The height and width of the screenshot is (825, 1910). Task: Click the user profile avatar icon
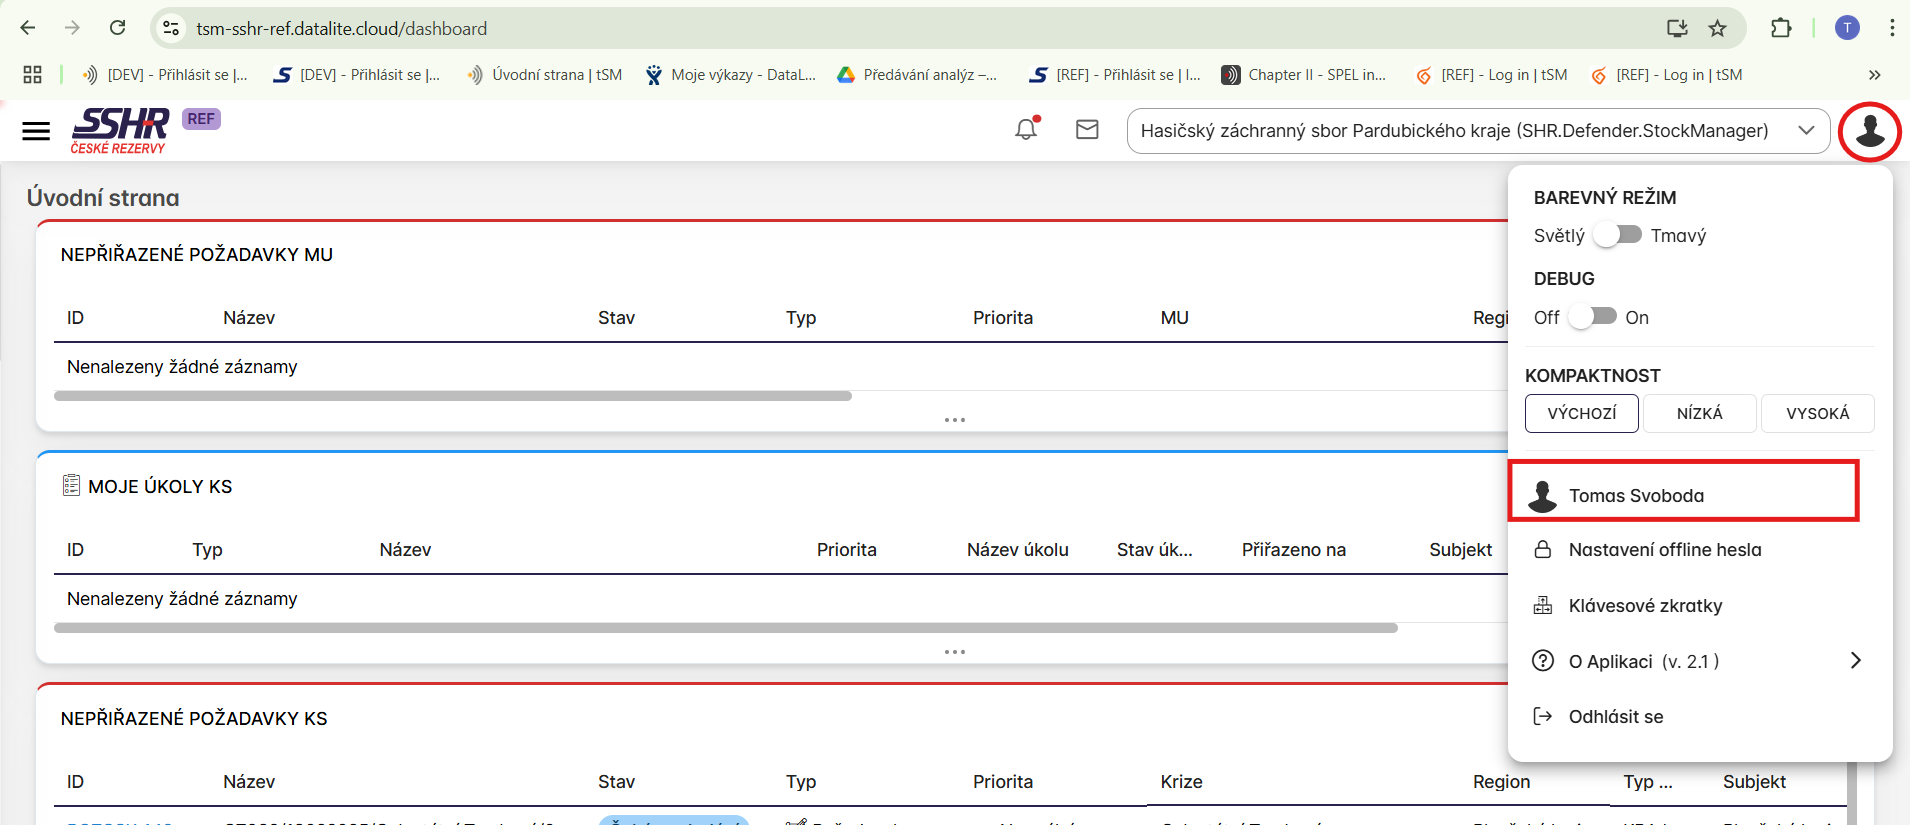(x=1869, y=131)
